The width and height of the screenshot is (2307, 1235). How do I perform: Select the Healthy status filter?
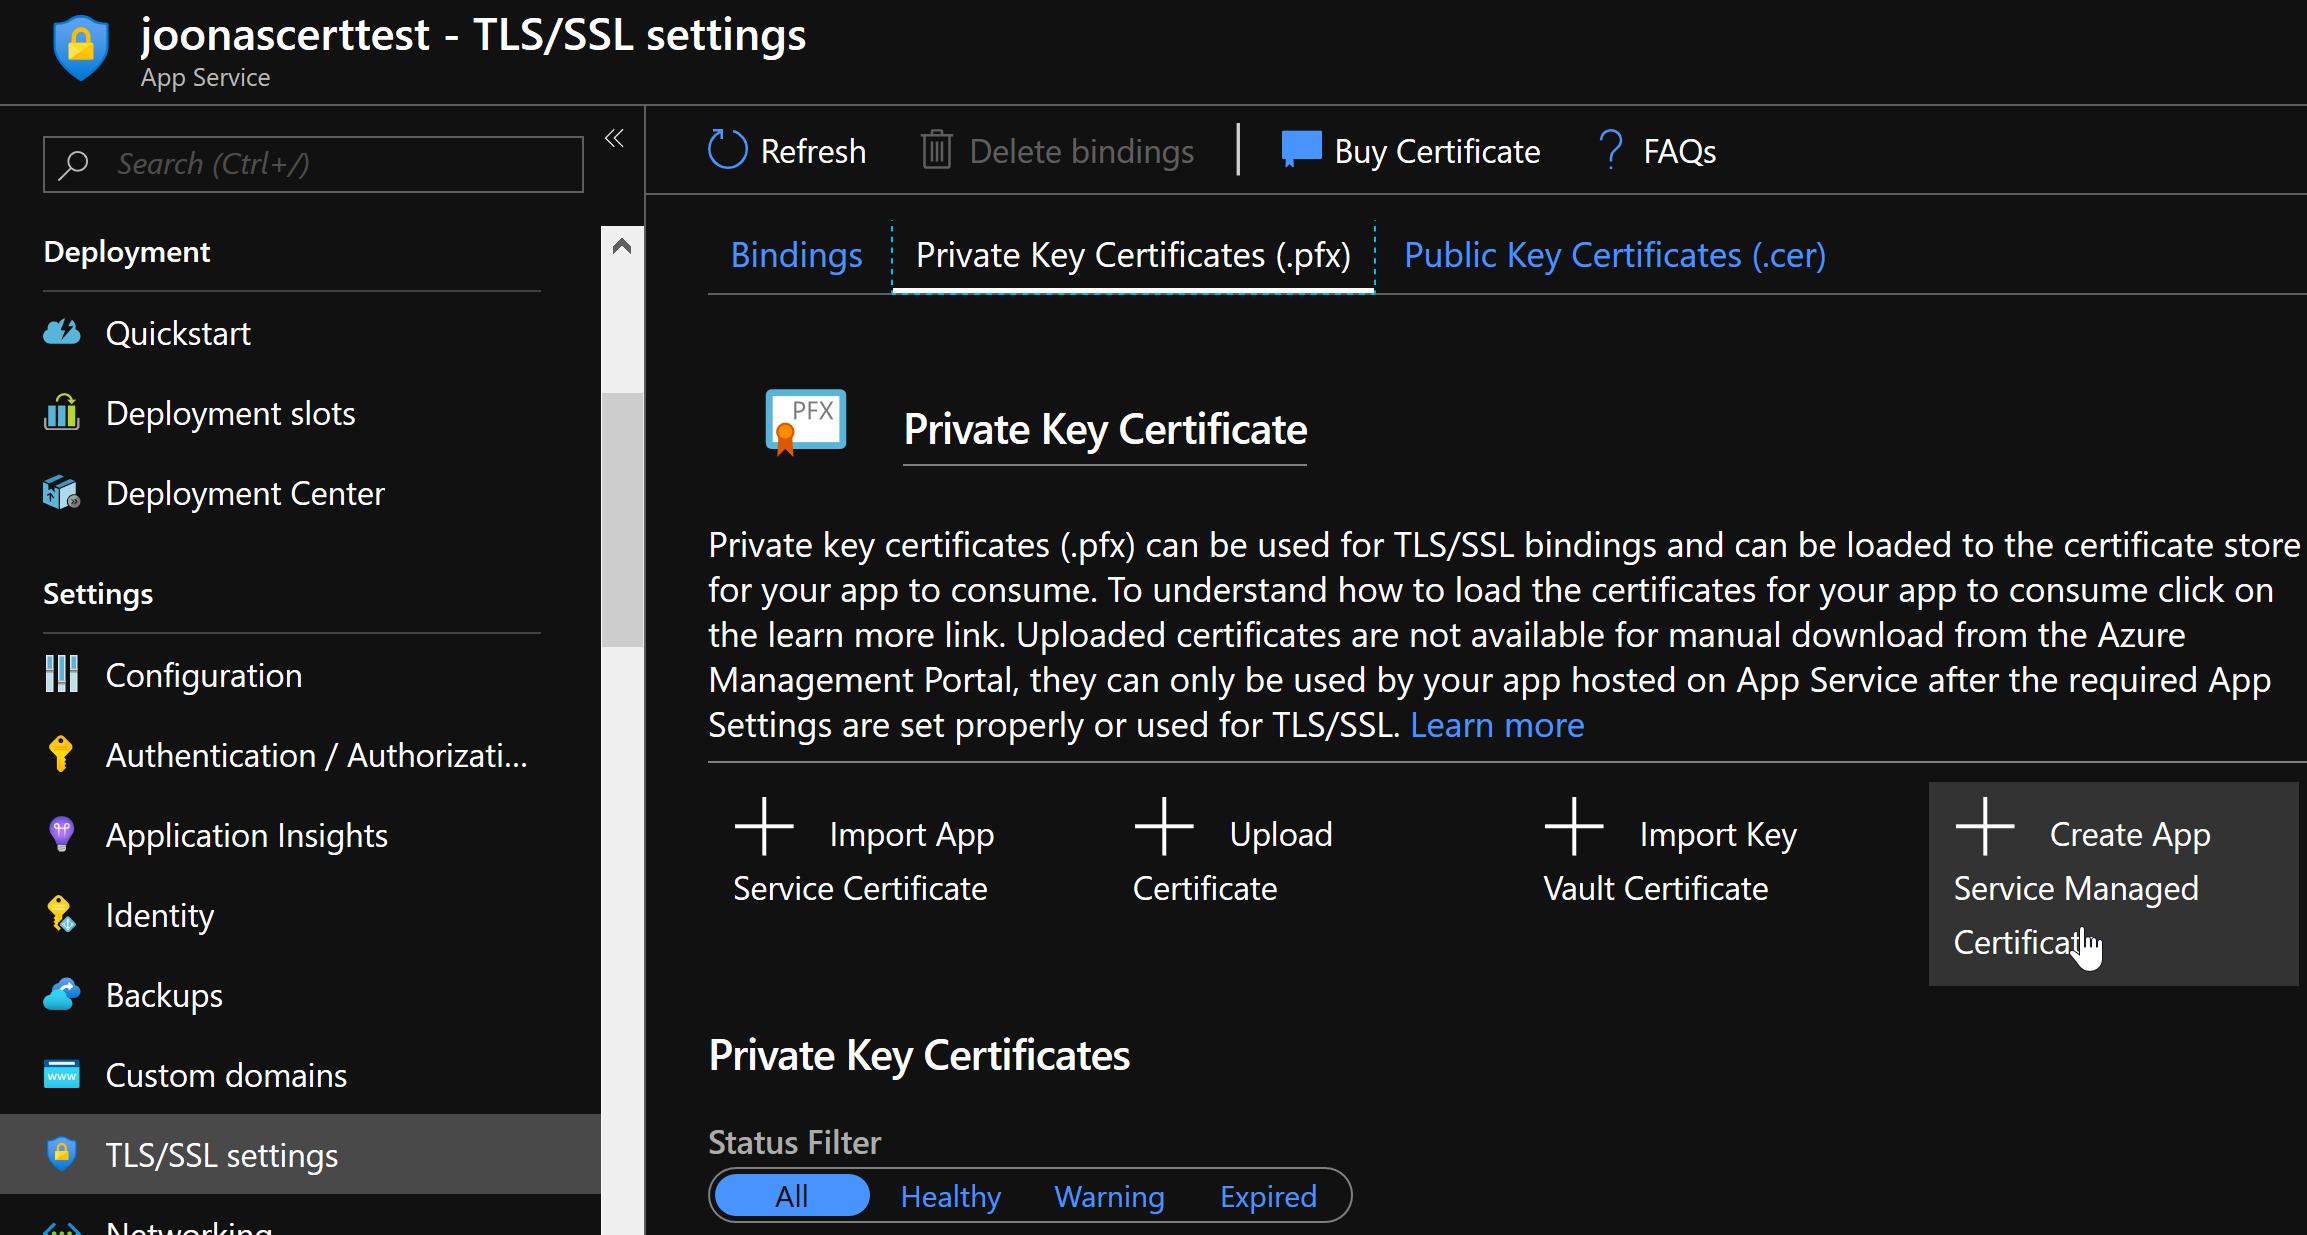tap(950, 1196)
